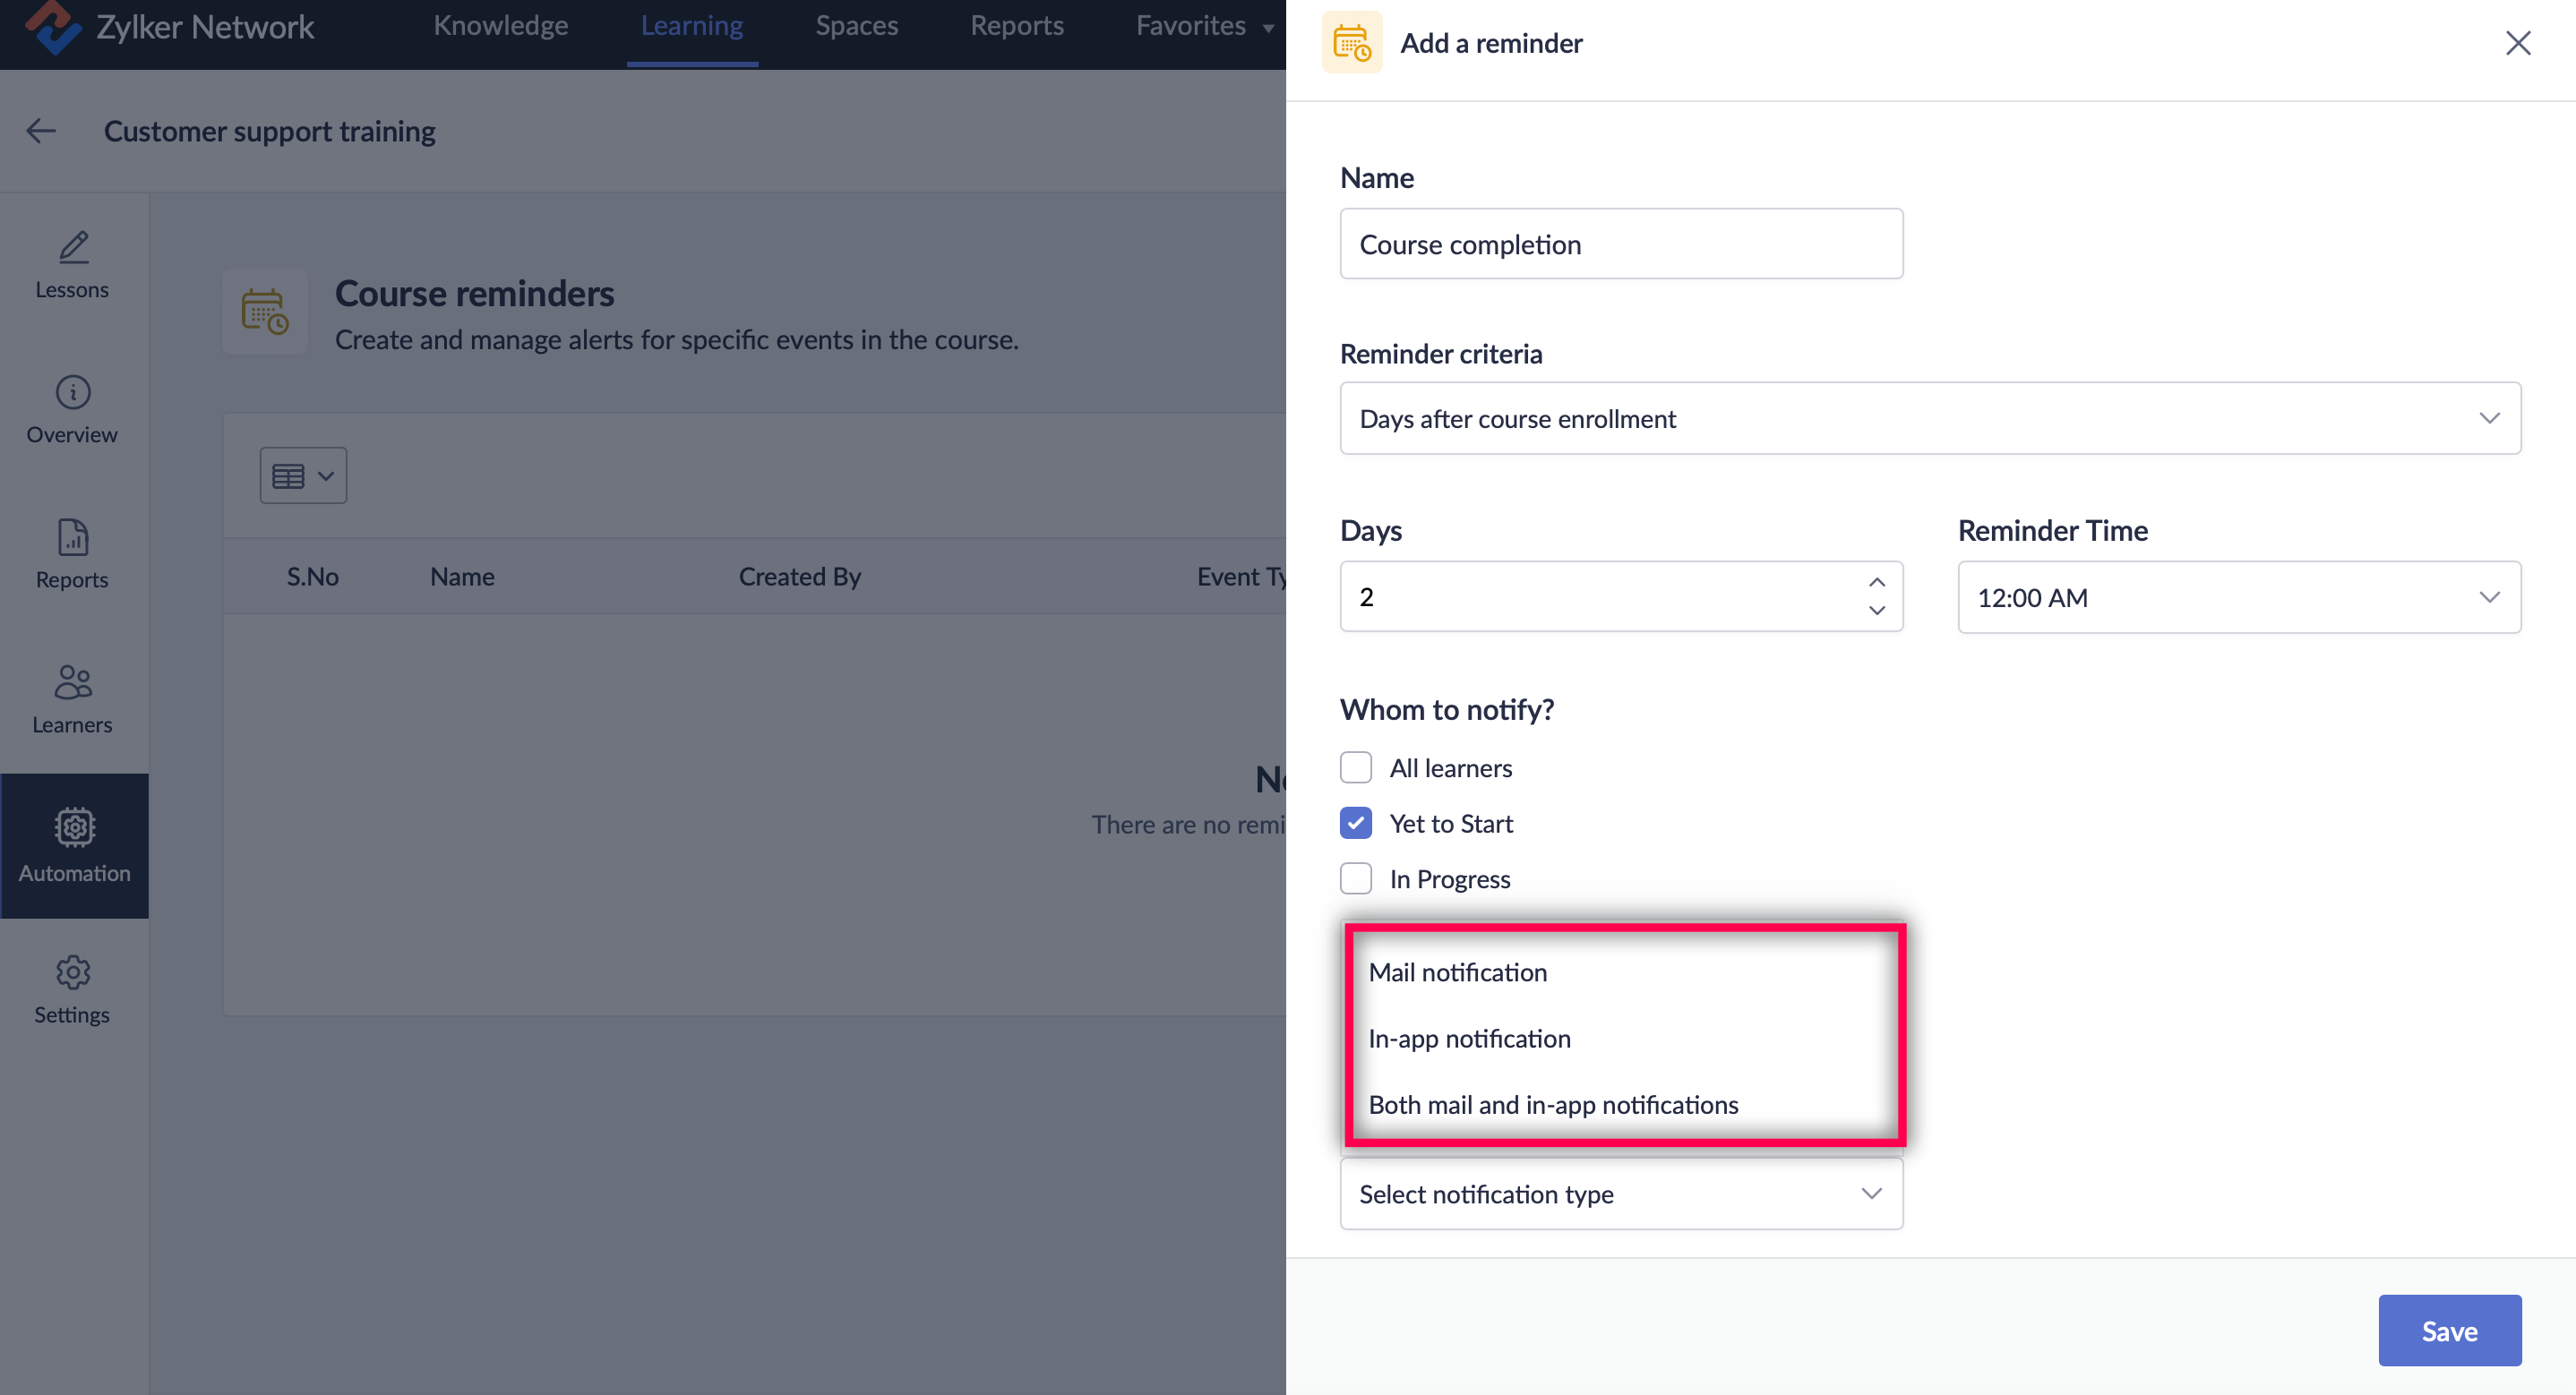Click the Customer support training title
Screen dimensions: 2576x1395
[269, 131]
